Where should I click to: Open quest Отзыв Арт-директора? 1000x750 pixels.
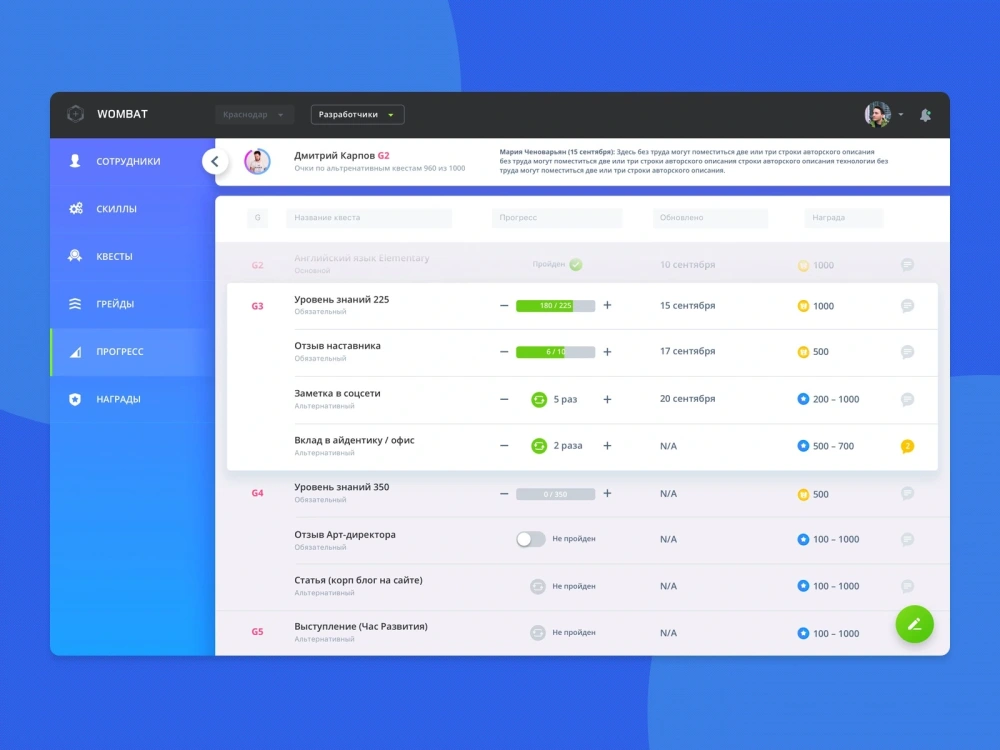click(345, 535)
